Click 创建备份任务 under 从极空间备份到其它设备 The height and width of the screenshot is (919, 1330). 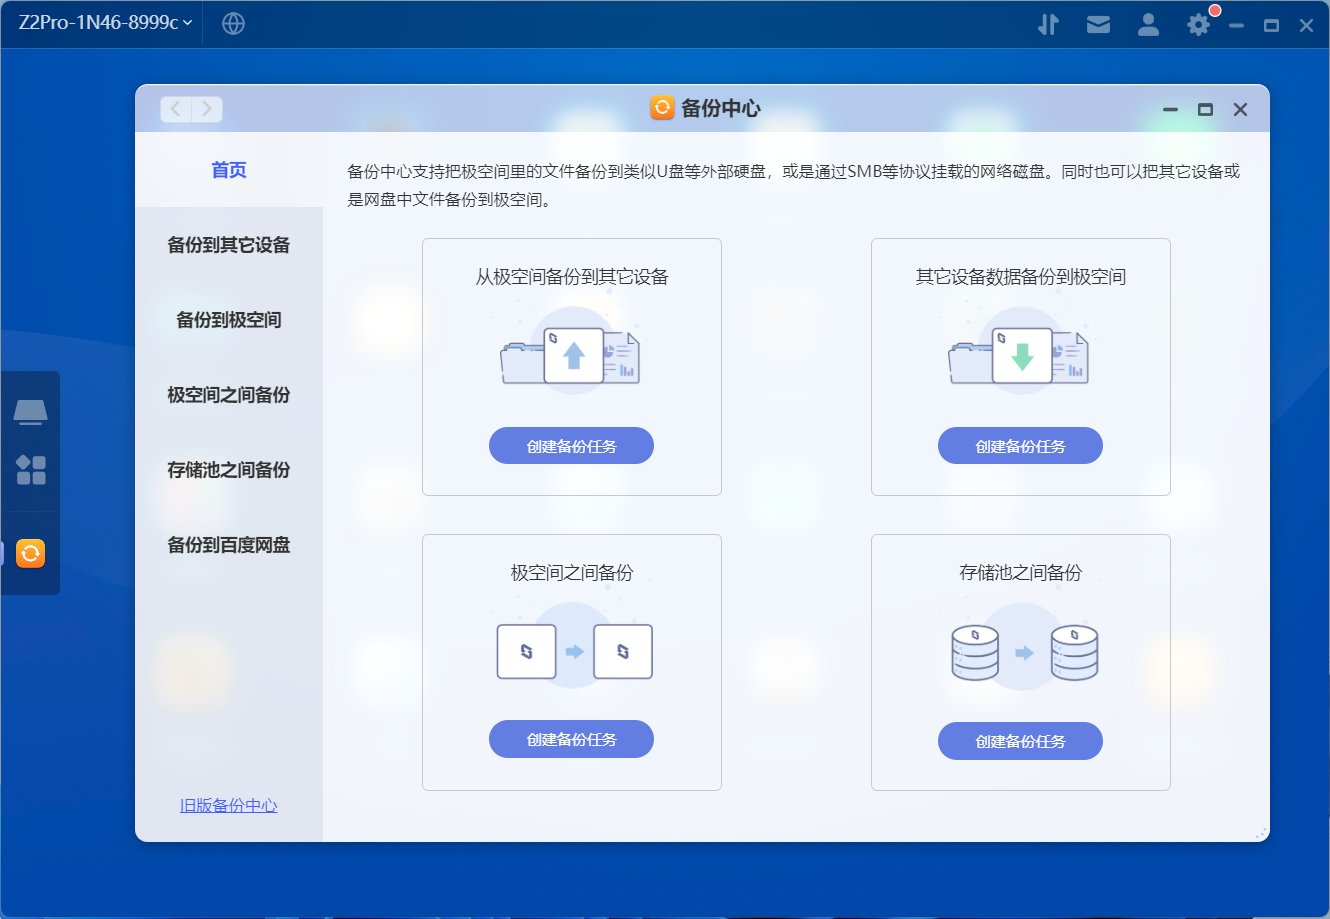coord(571,445)
